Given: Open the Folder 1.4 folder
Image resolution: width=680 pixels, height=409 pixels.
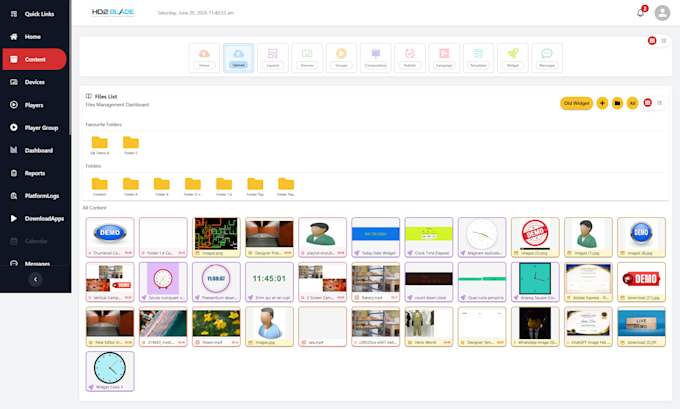Looking at the screenshot, I should coord(224,187).
